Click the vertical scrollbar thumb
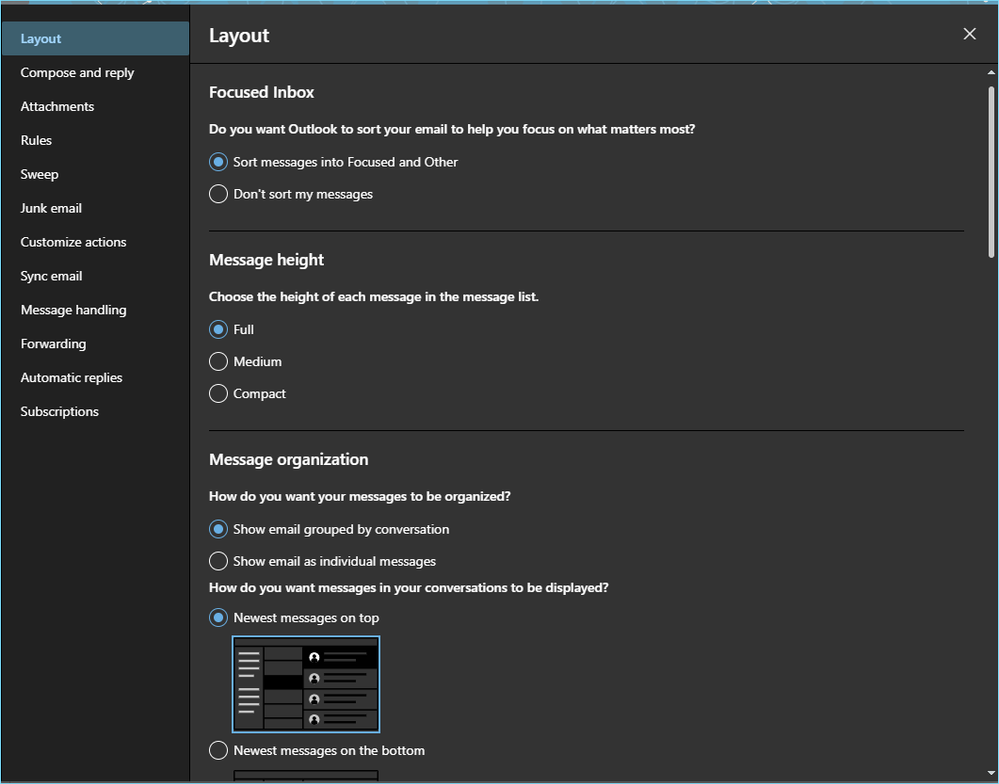Viewport: 999px width, 784px height. click(x=991, y=172)
